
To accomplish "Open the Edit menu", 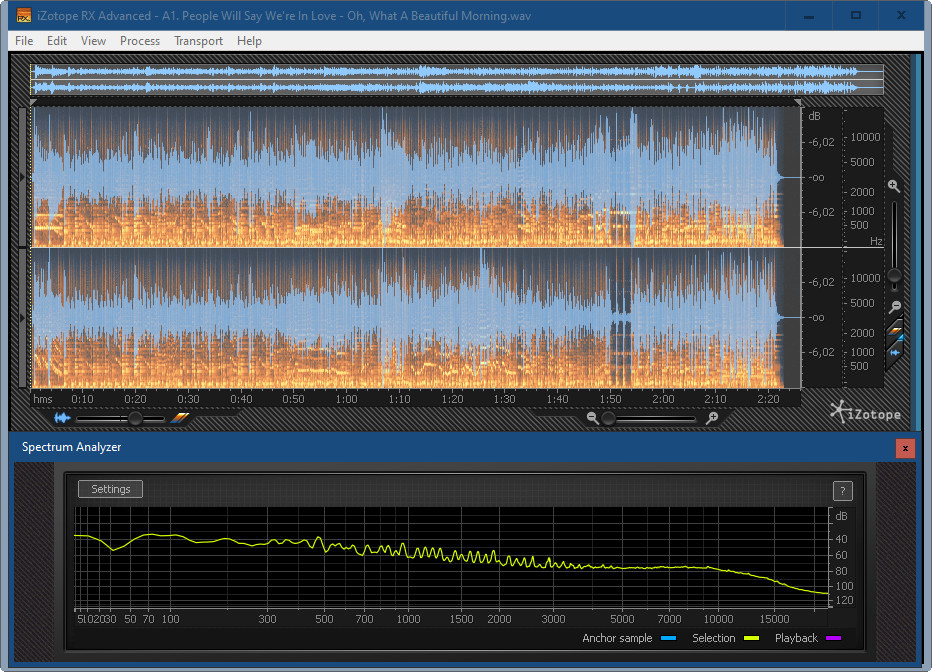I will (56, 41).
